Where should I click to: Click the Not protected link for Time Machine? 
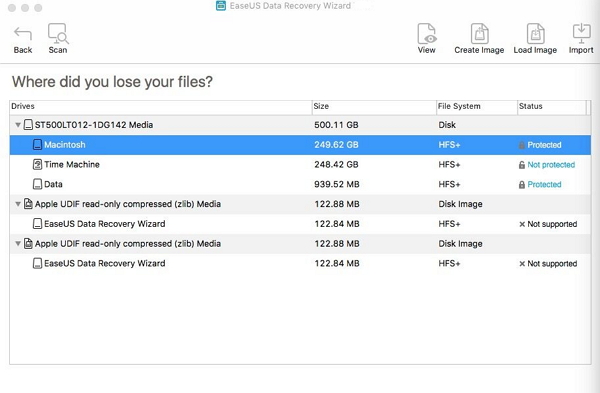pos(551,165)
